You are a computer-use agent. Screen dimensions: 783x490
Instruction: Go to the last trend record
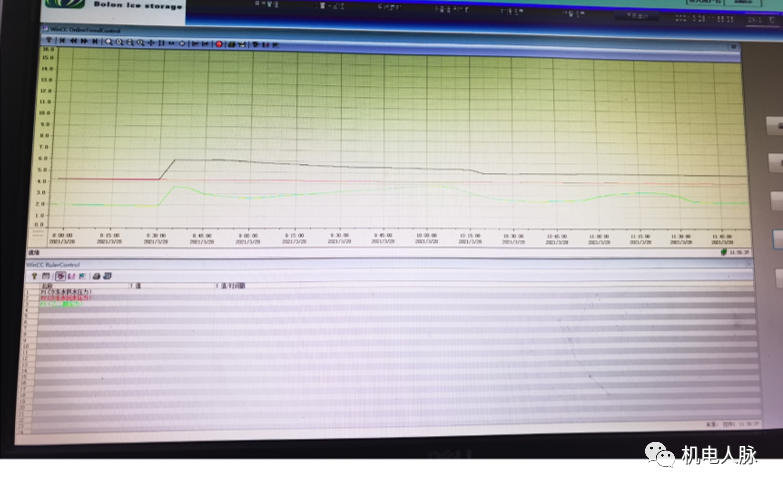tap(95, 44)
